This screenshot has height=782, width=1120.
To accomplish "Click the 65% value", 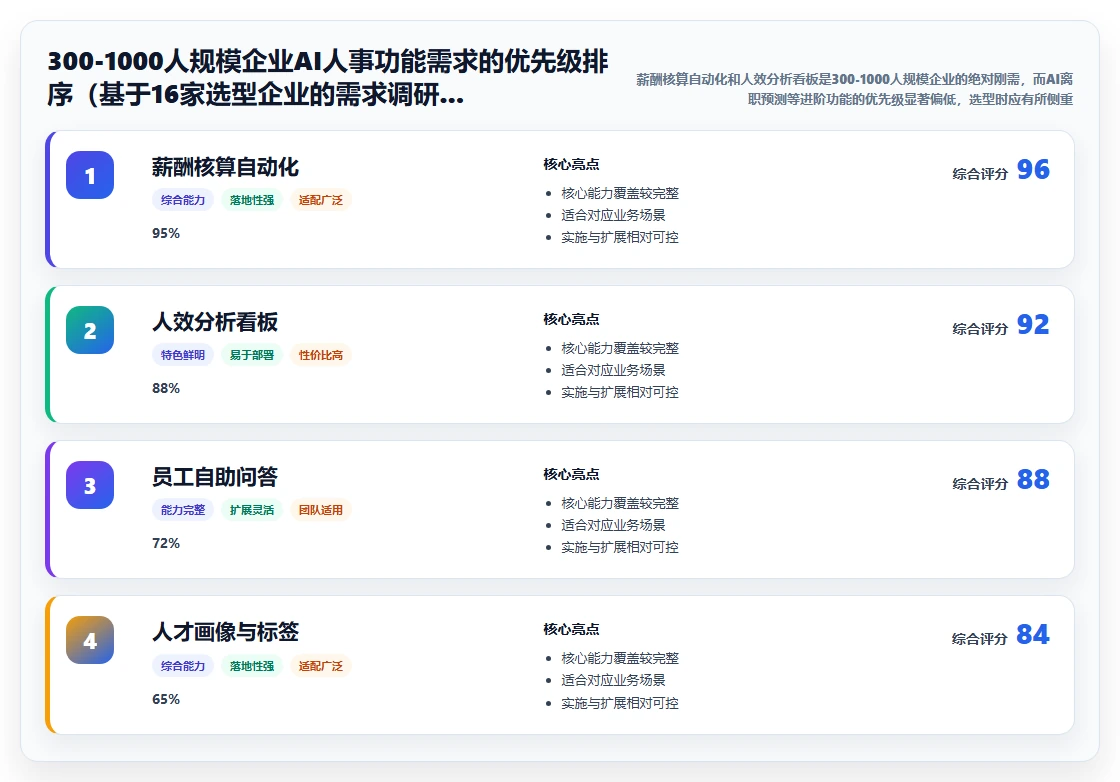I will pyautogui.click(x=166, y=699).
